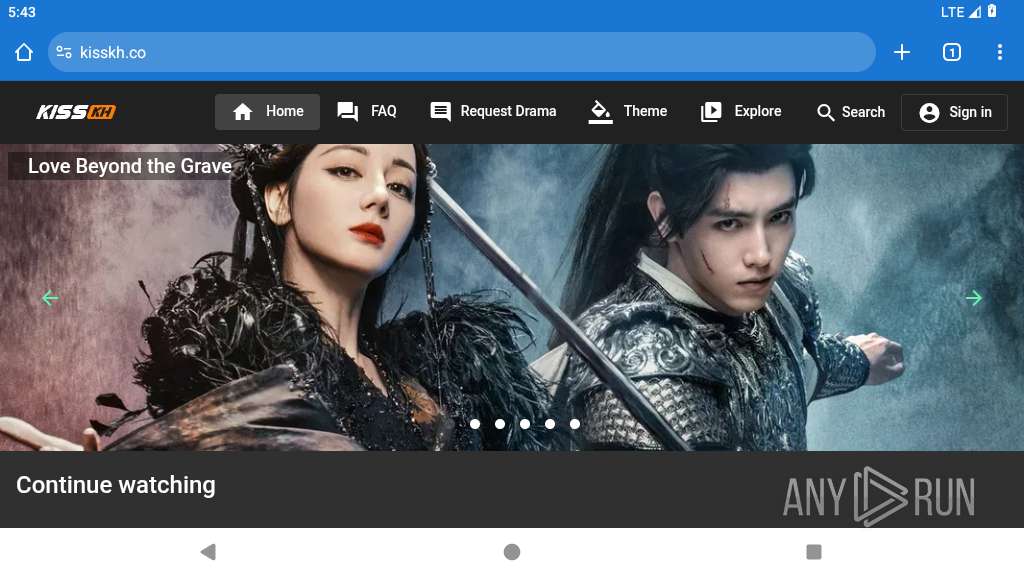Show previous banner with left arrow

point(50,298)
